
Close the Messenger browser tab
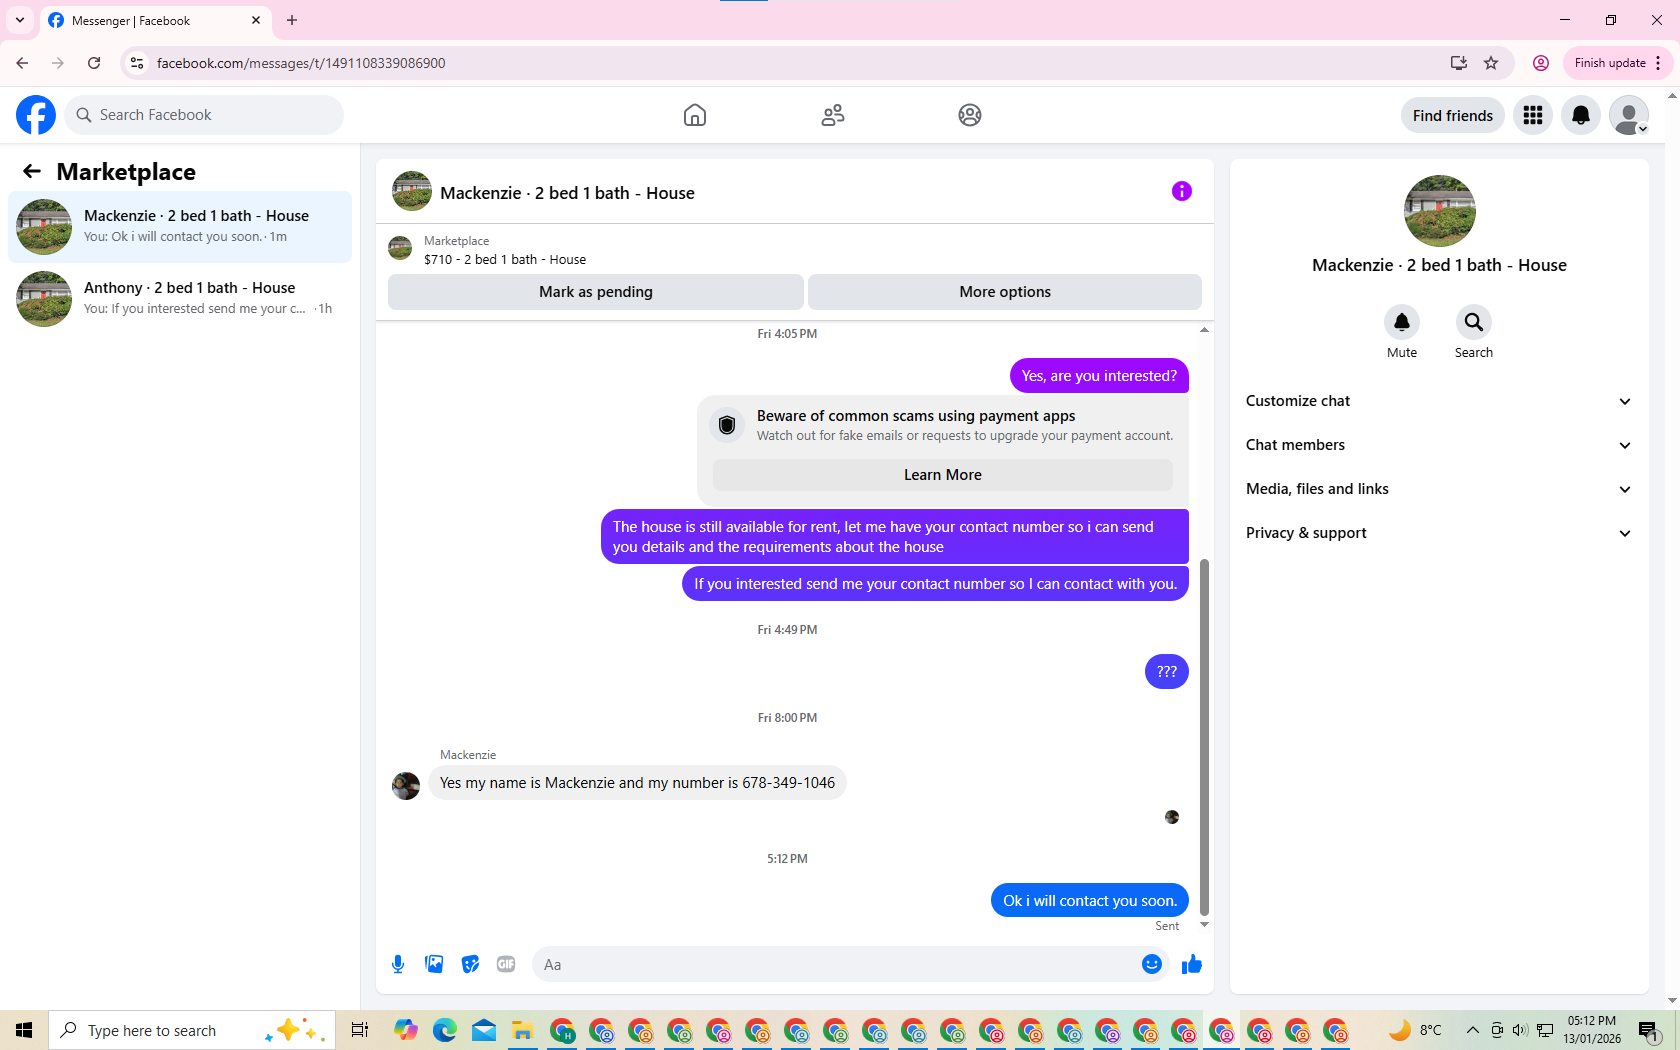click(256, 20)
